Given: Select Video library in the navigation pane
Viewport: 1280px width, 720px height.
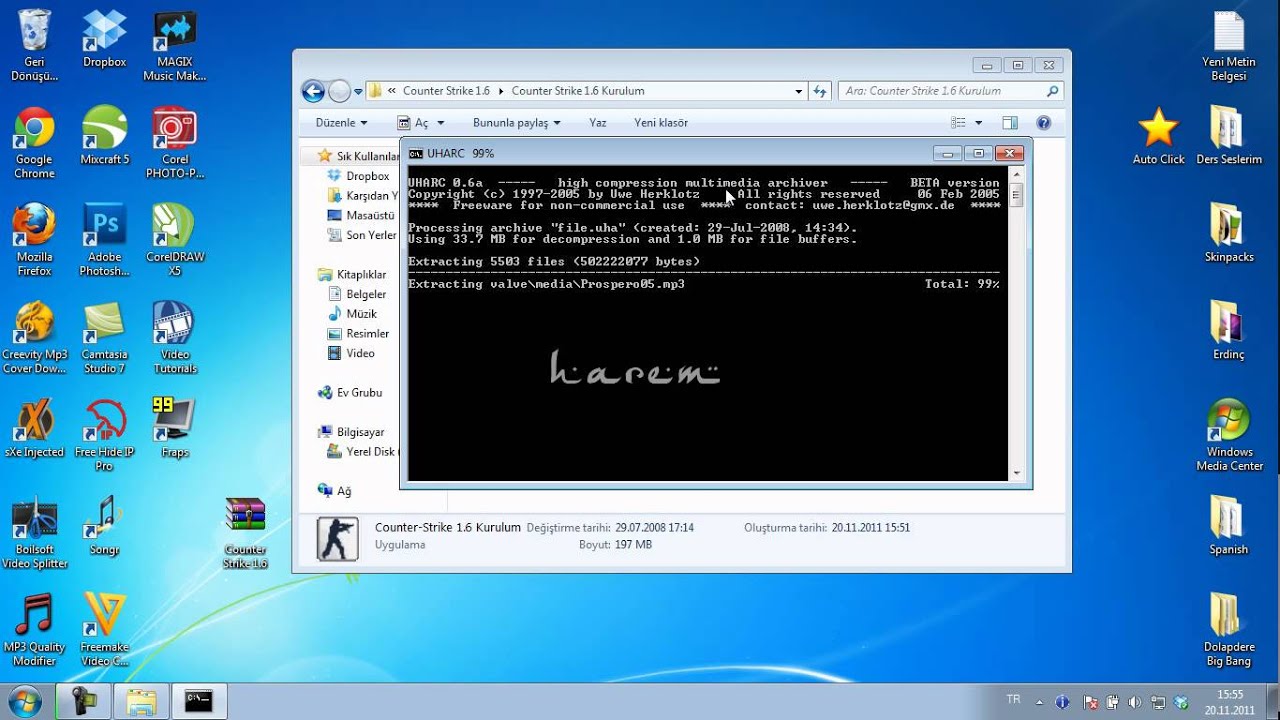Looking at the screenshot, I should click(x=351, y=353).
